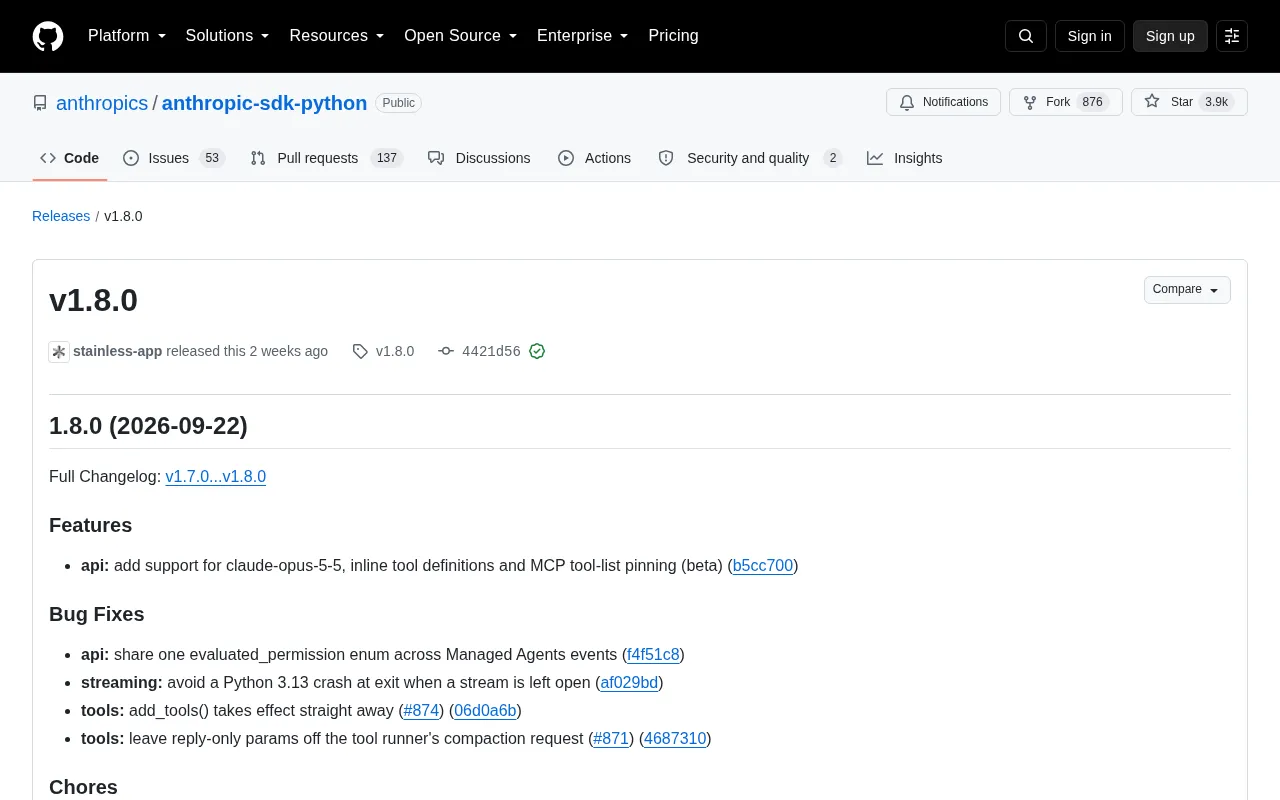
Task: Open the GitHub homepage logo
Action: pyautogui.click(x=48, y=36)
